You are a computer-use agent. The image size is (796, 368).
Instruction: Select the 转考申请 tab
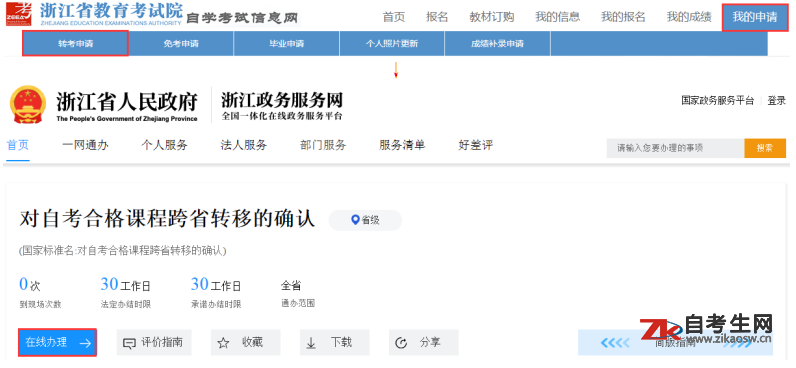pyautogui.click(x=75, y=44)
